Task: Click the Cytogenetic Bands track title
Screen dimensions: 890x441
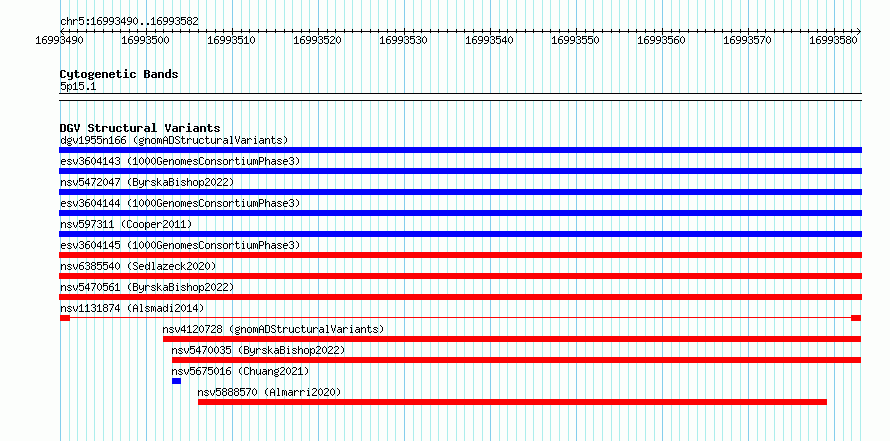Action: 119,74
